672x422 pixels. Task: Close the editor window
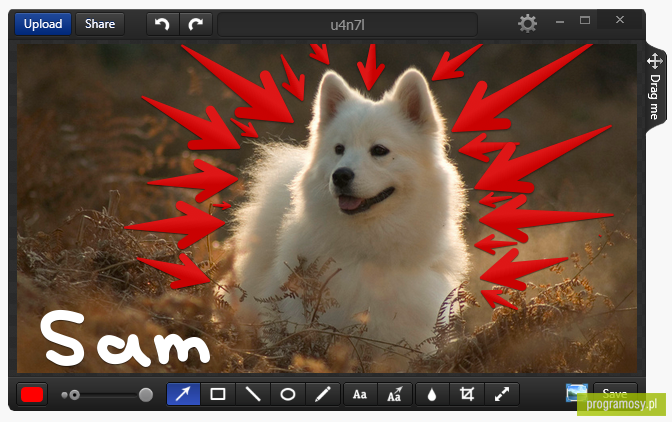pyautogui.click(x=620, y=20)
